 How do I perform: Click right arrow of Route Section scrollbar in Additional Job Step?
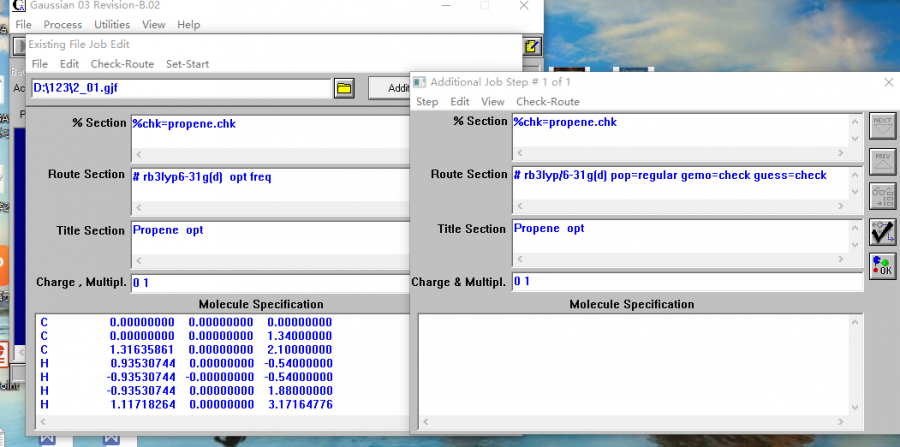pyautogui.click(x=841, y=206)
